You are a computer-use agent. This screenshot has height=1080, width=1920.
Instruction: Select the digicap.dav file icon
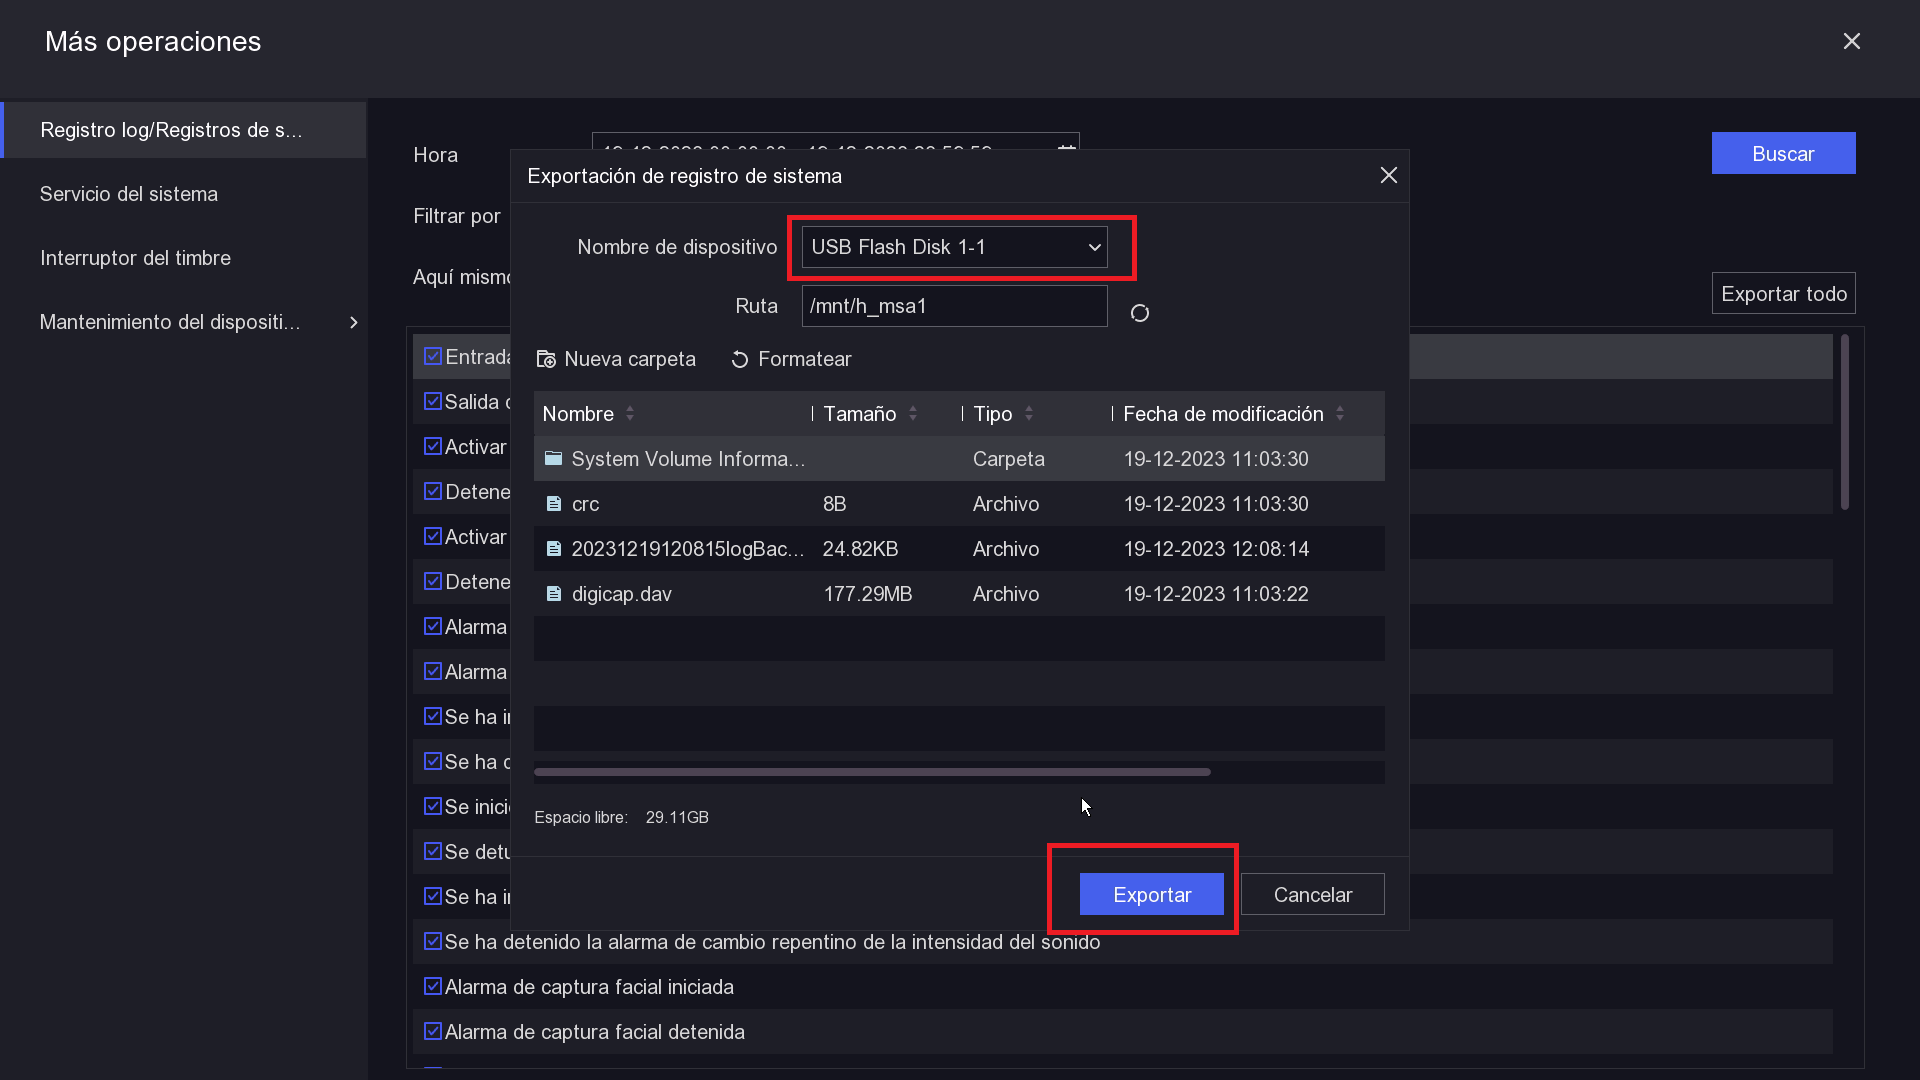click(x=554, y=594)
